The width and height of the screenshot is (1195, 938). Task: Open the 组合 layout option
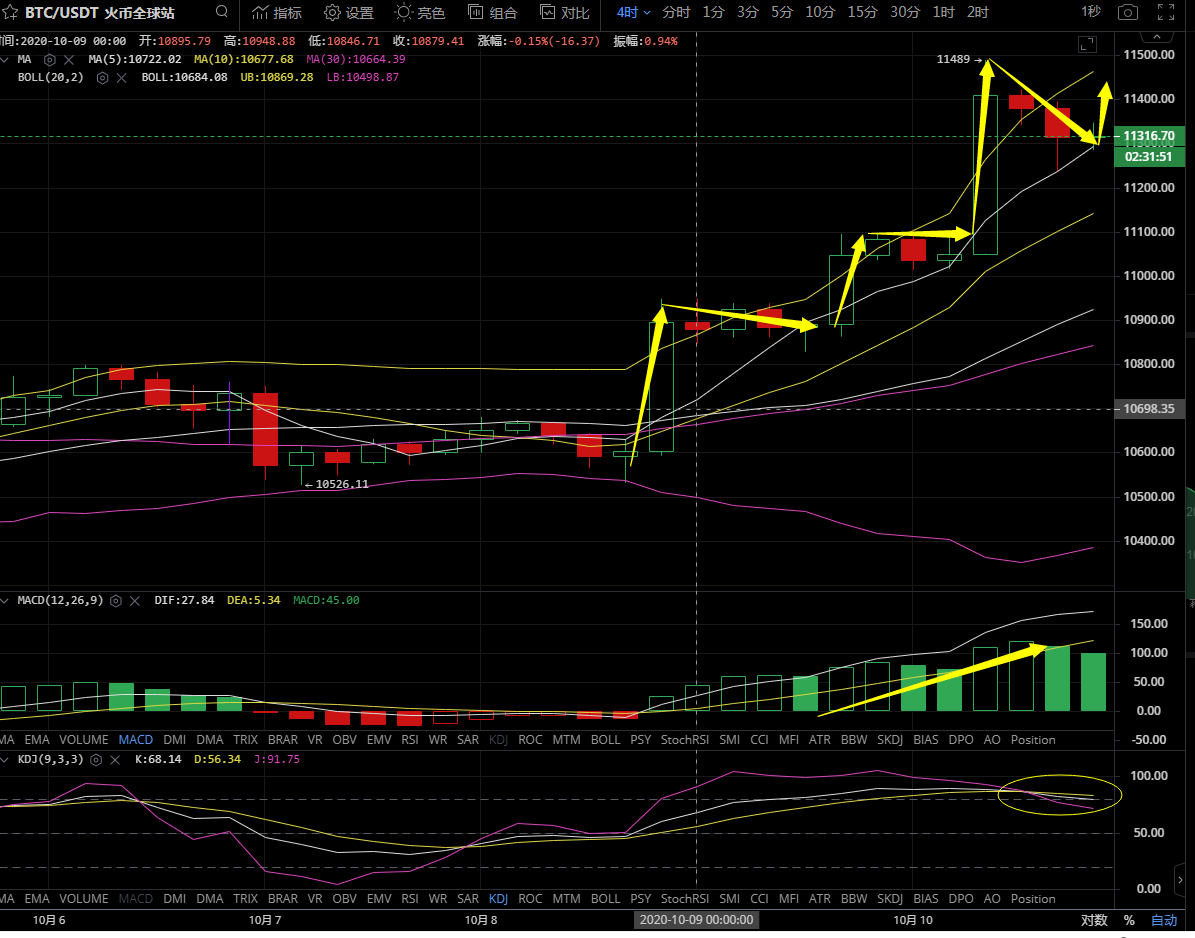tap(492, 13)
